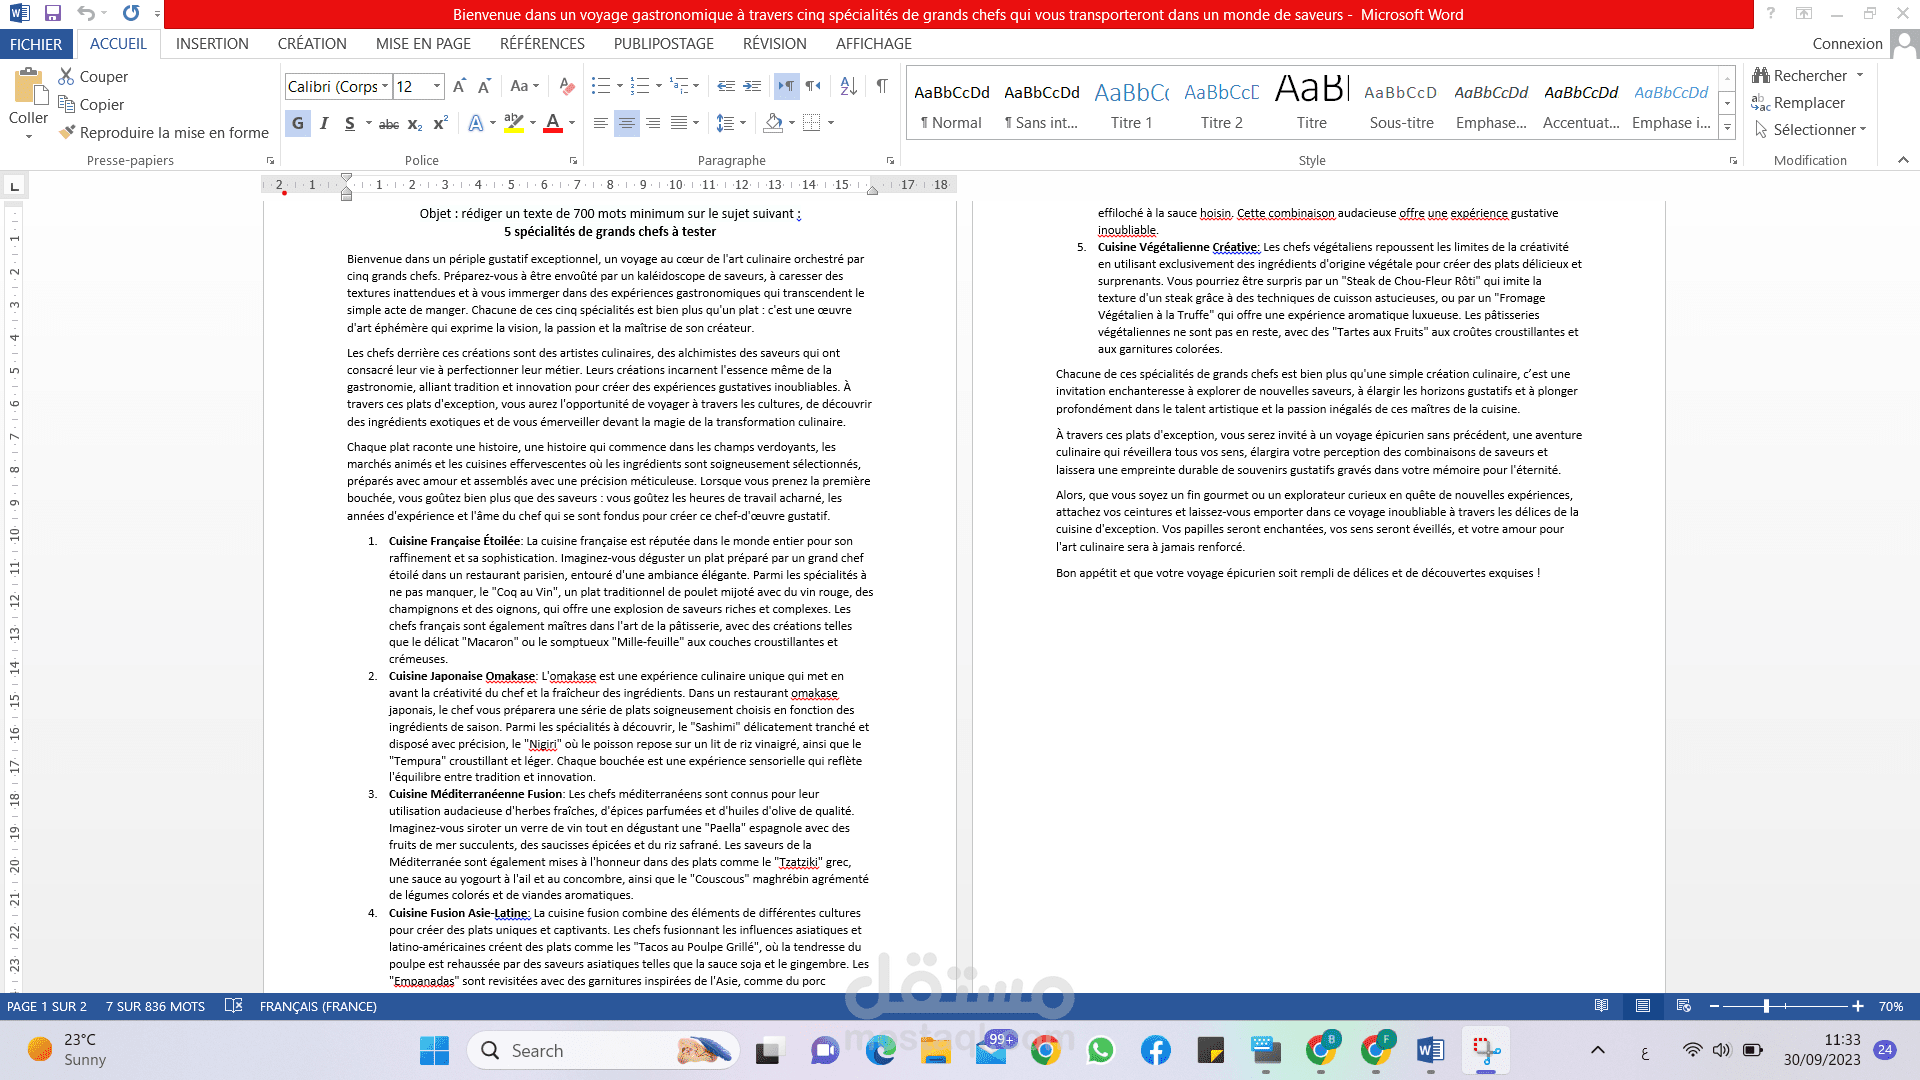The image size is (1920, 1080).
Task: Click Remplacer to replace text
Action: click(x=1799, y=103)
